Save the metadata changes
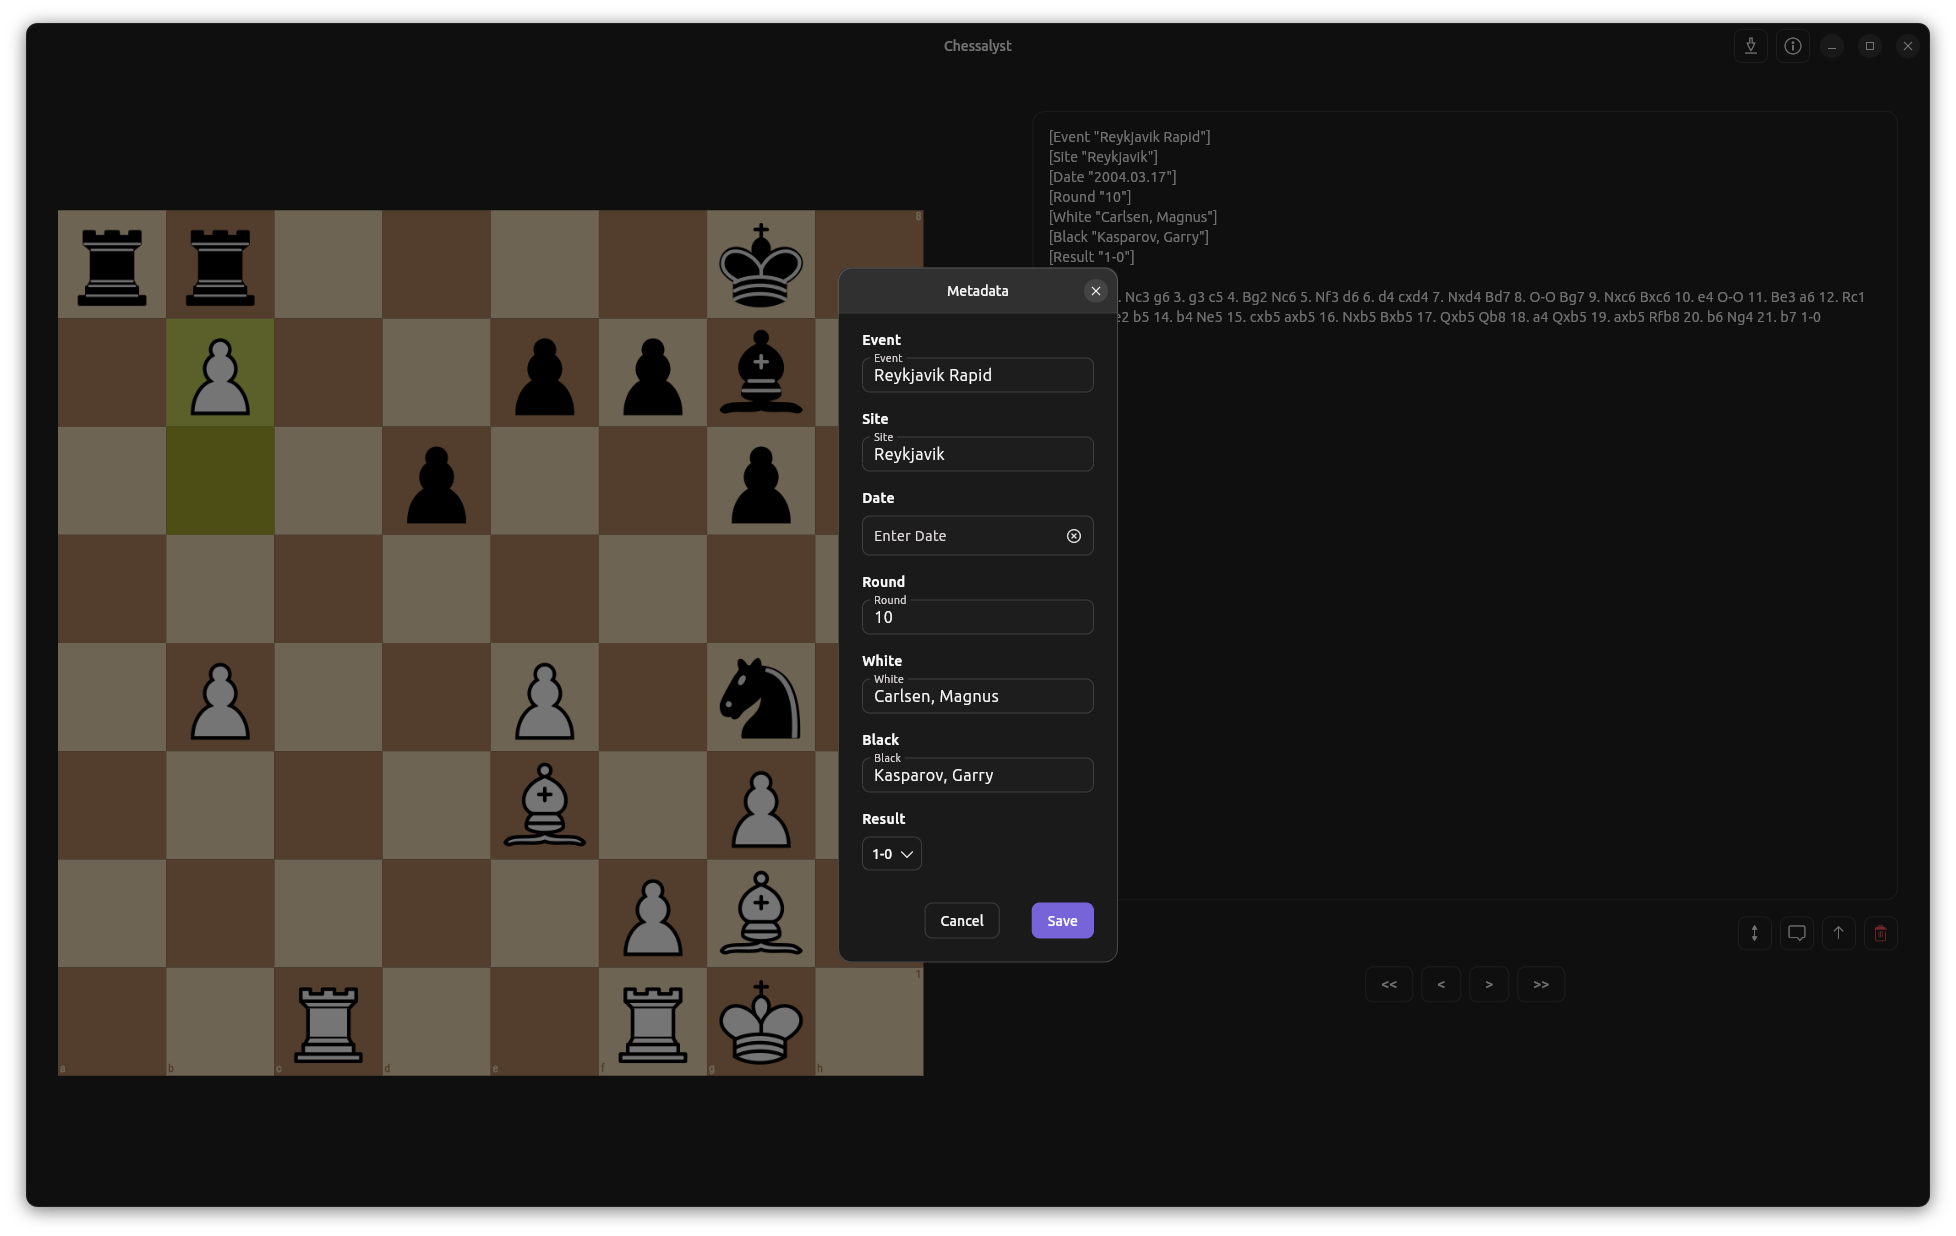The image size is (1956, 1236). coord(1062,921)
